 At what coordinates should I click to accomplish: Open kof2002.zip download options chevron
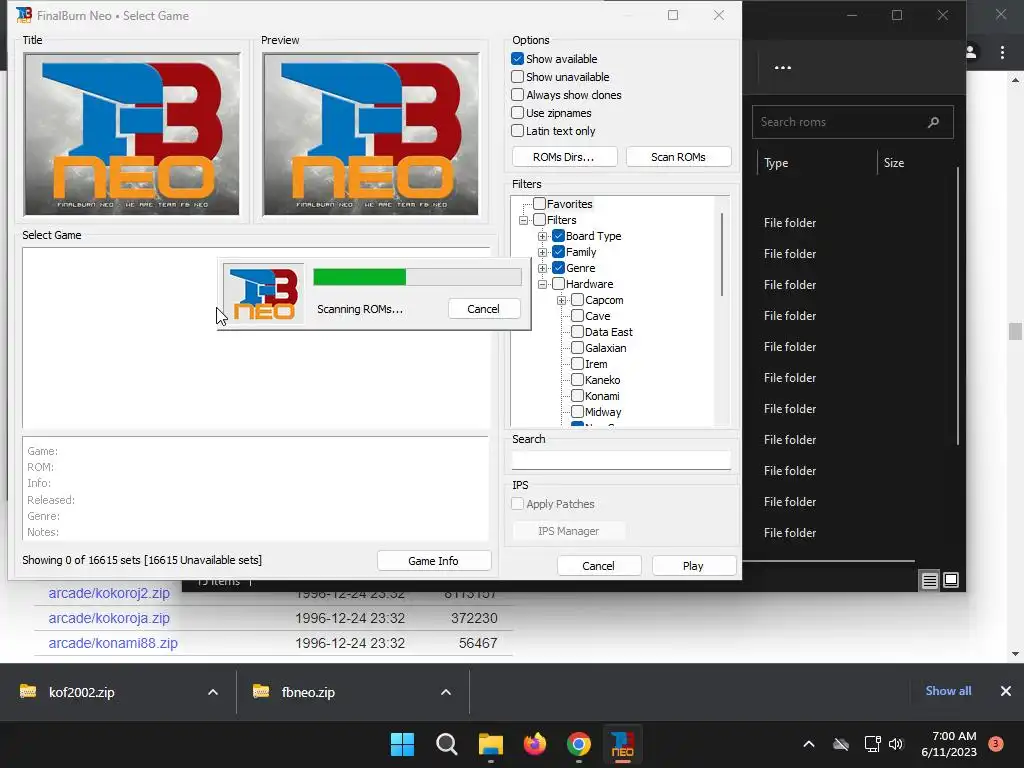[213, 692]
